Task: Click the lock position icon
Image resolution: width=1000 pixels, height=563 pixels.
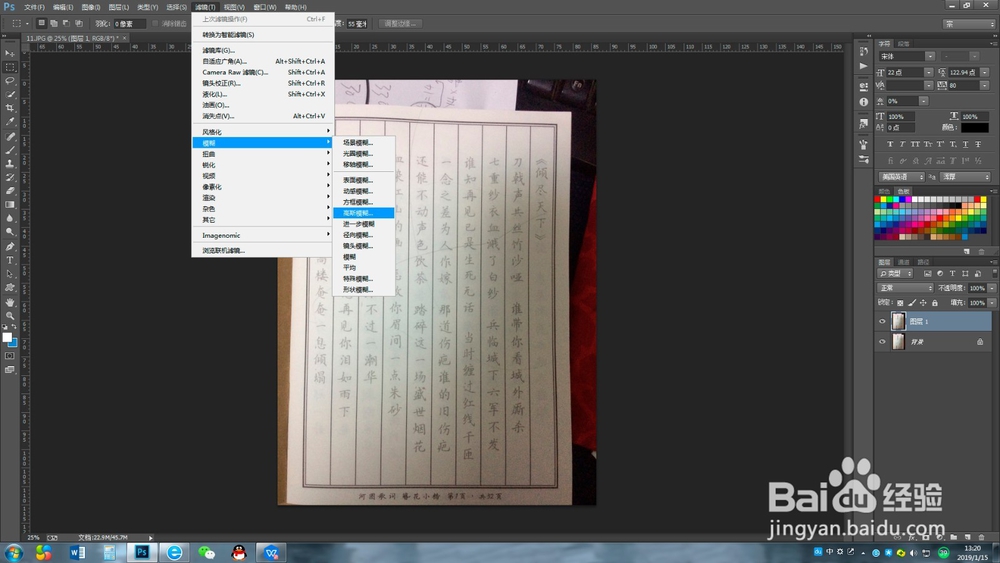Action: click(923, 303)
